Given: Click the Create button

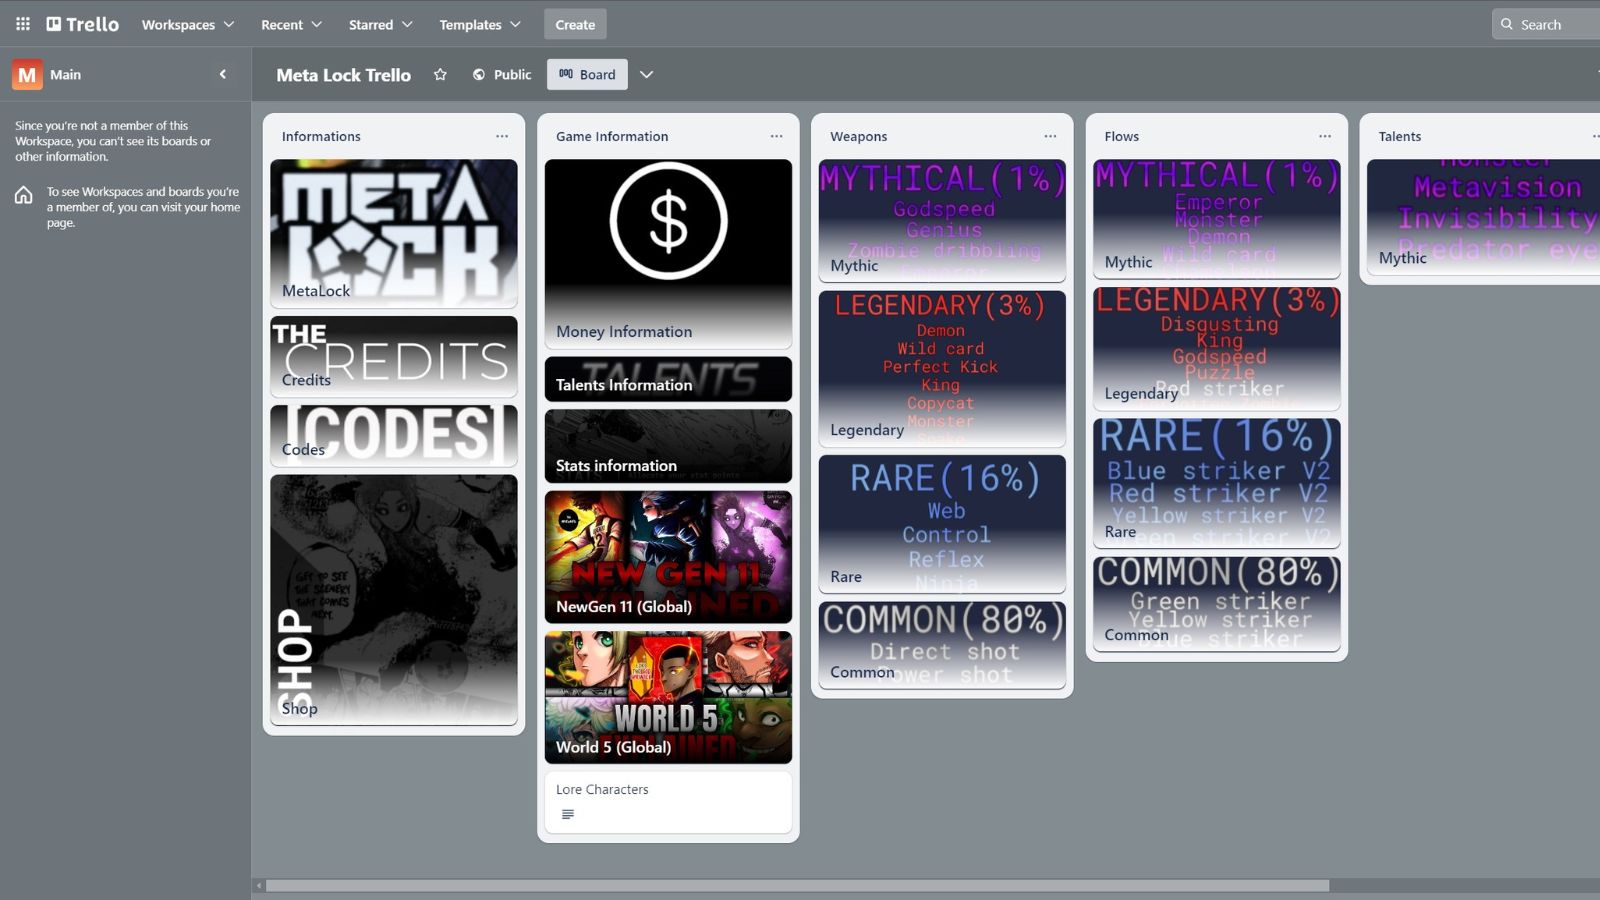Looking at the screenshot, I should (x=575, y=24).
